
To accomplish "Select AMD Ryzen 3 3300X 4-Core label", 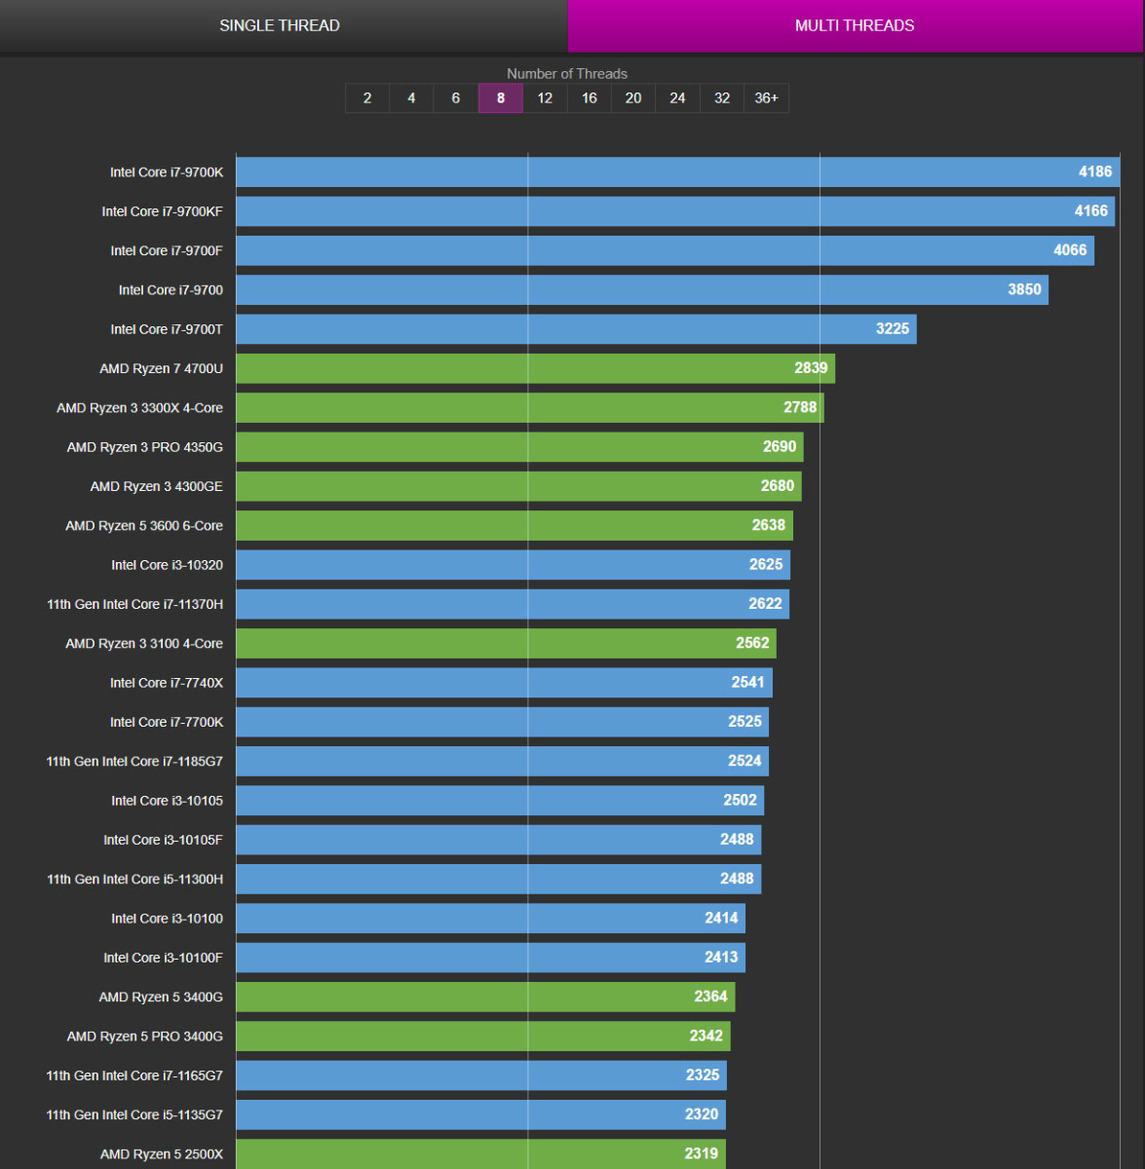I will [139, 408].
